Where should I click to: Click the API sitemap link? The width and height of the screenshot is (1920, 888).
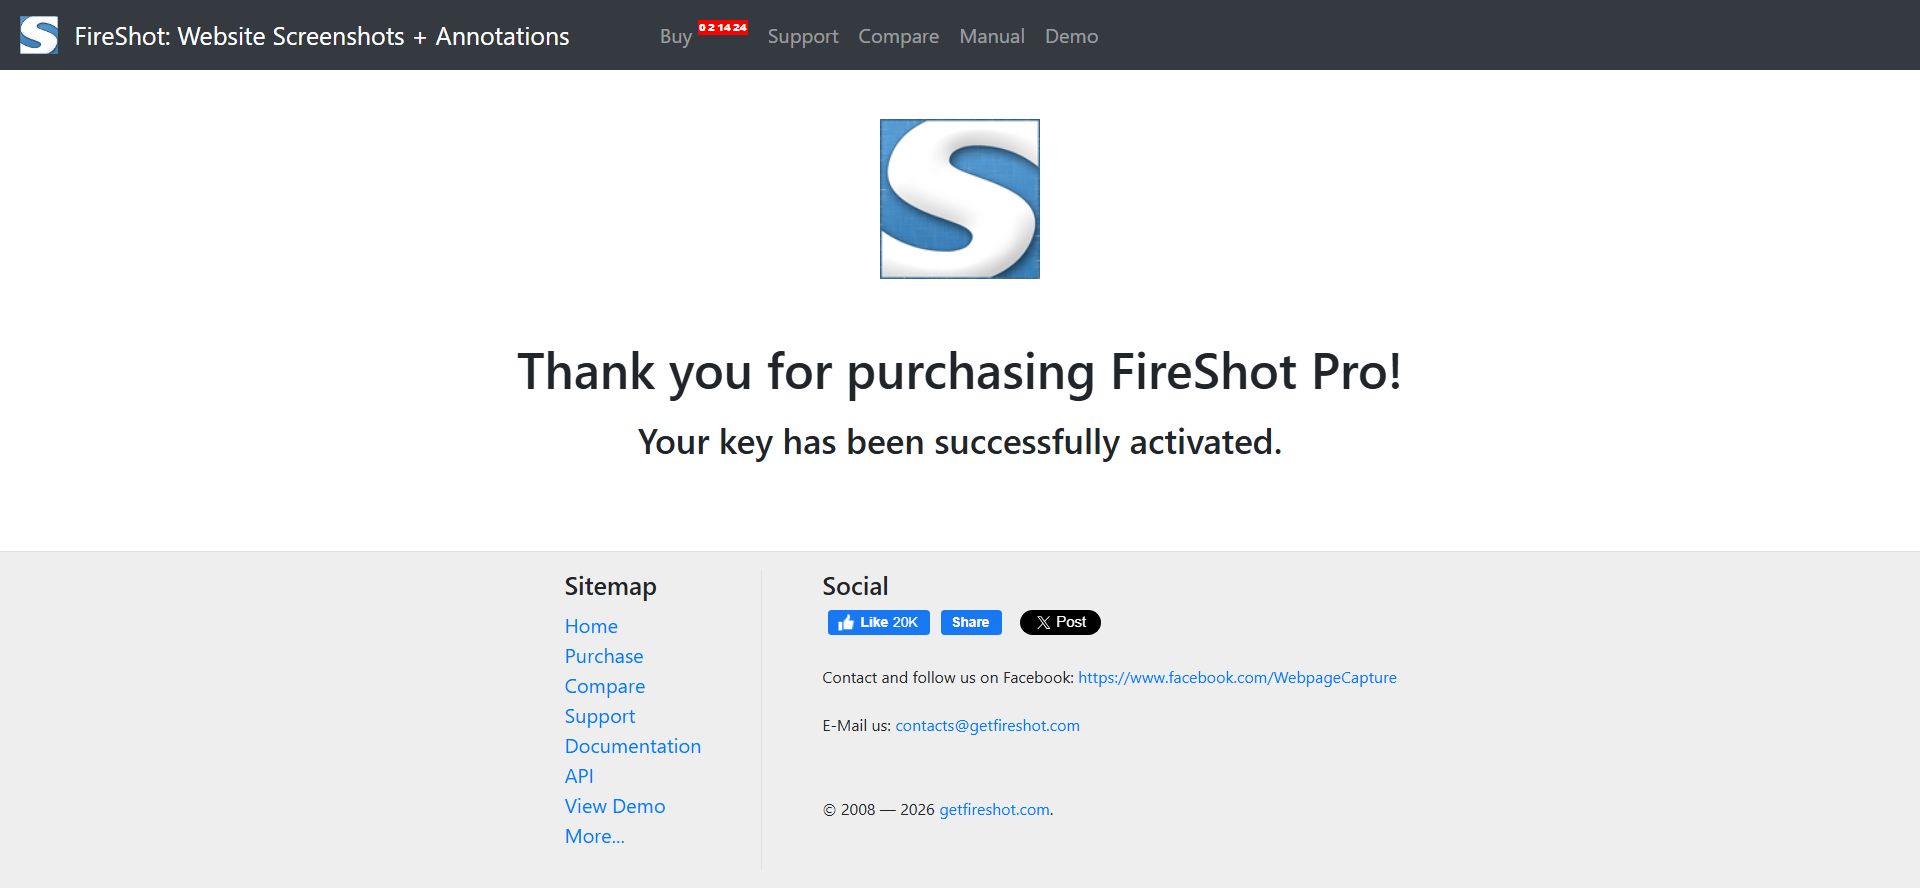click(x=579, y=776)
